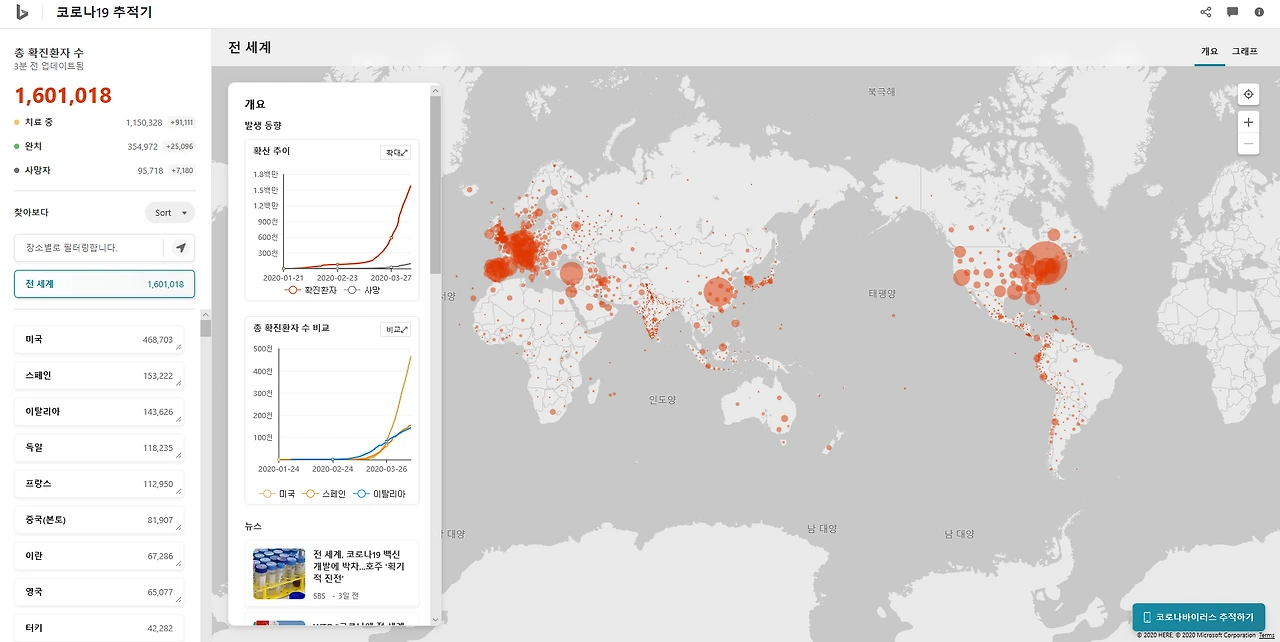Toggle the 사망 series in chart legend
The image size is (1280, 642).
362,290
